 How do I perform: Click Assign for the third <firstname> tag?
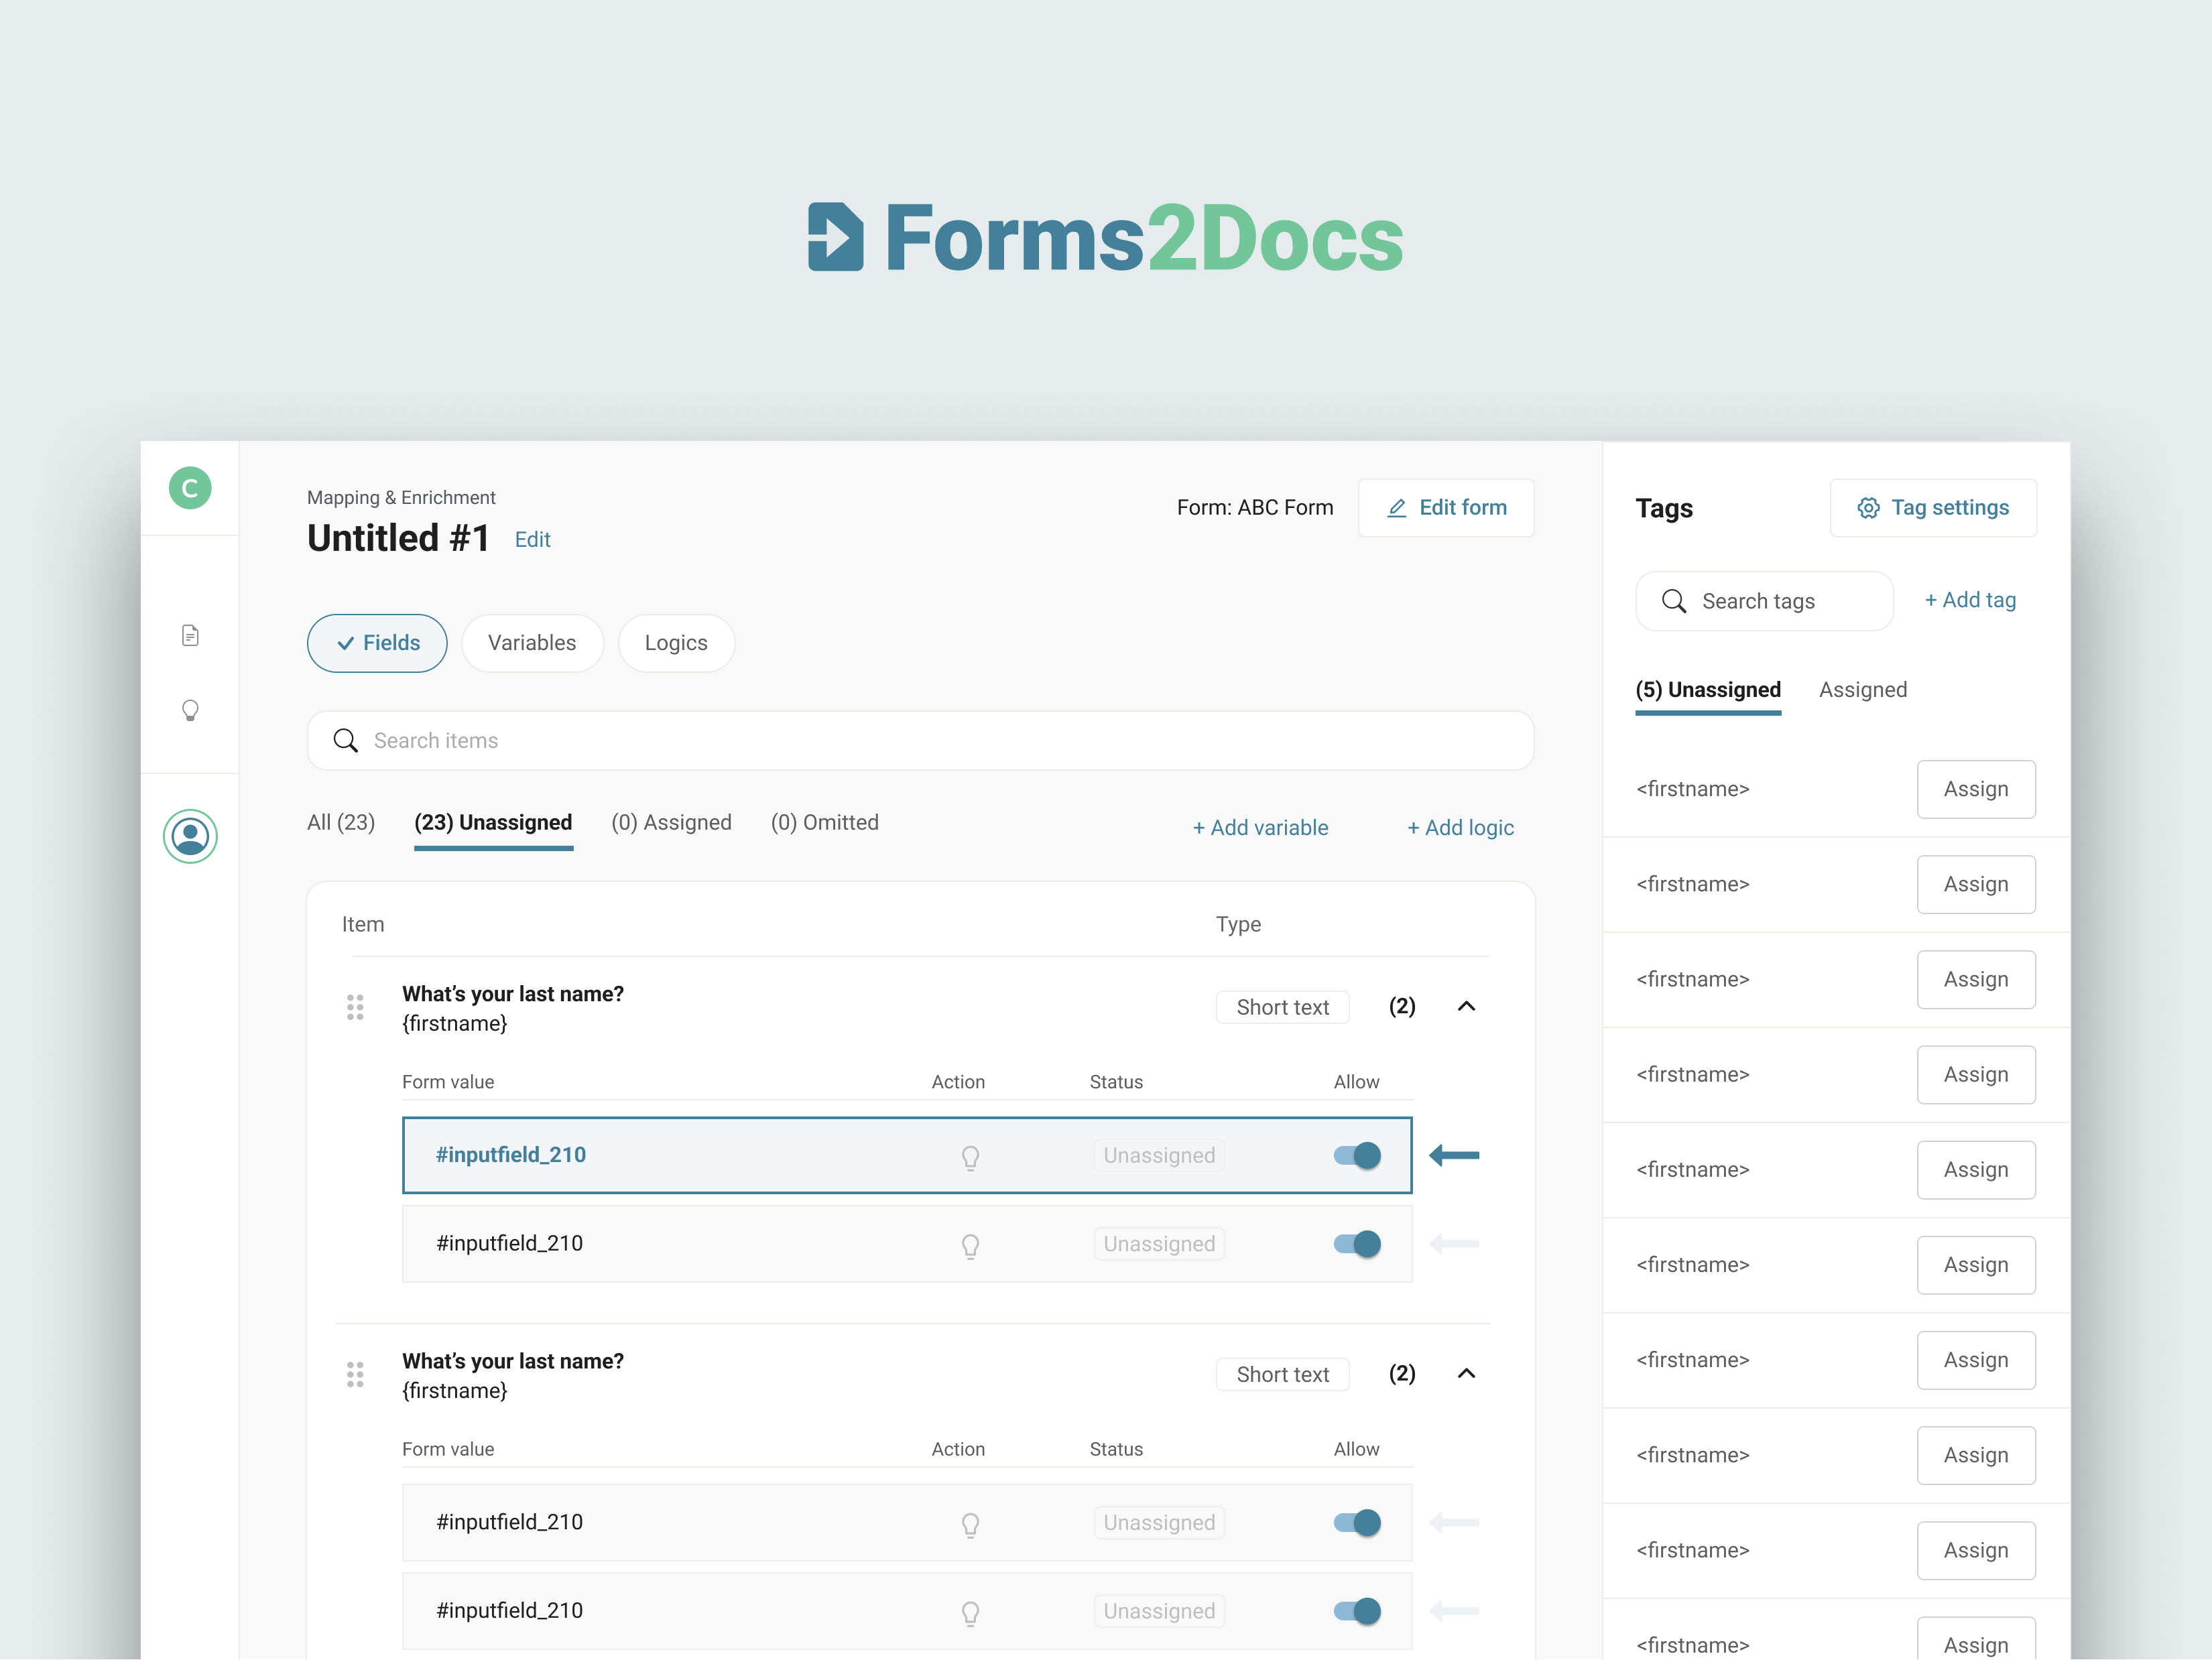(1976, 979)
